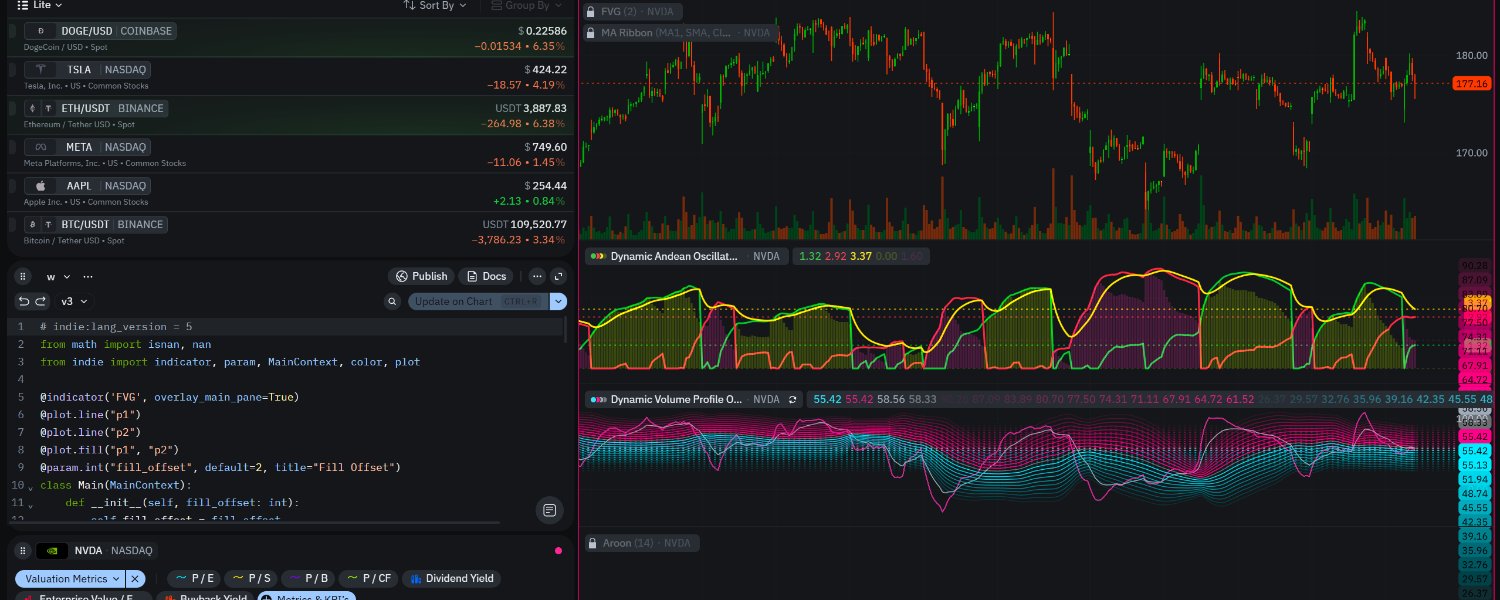Click the drag handle of the AAPL row
1500x600 pixels.
point(12,186)
